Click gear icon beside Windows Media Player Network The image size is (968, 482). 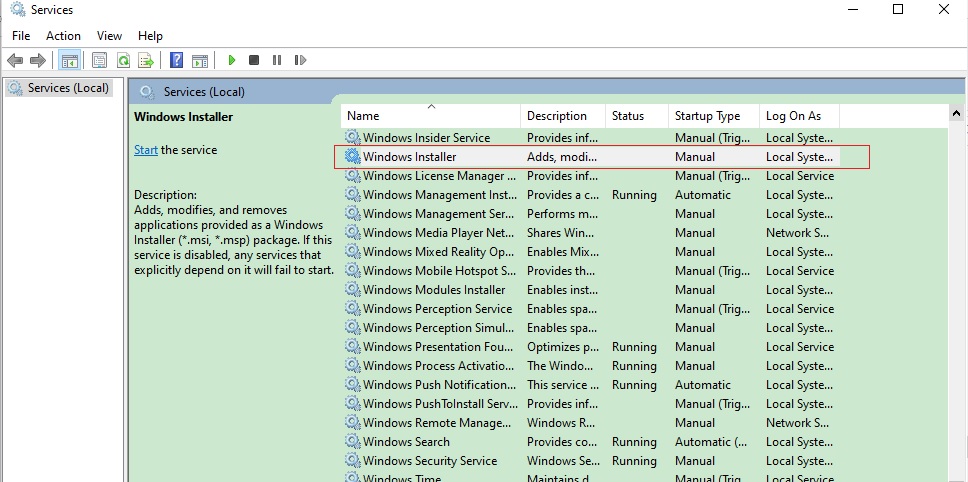(x=353, y=232)
